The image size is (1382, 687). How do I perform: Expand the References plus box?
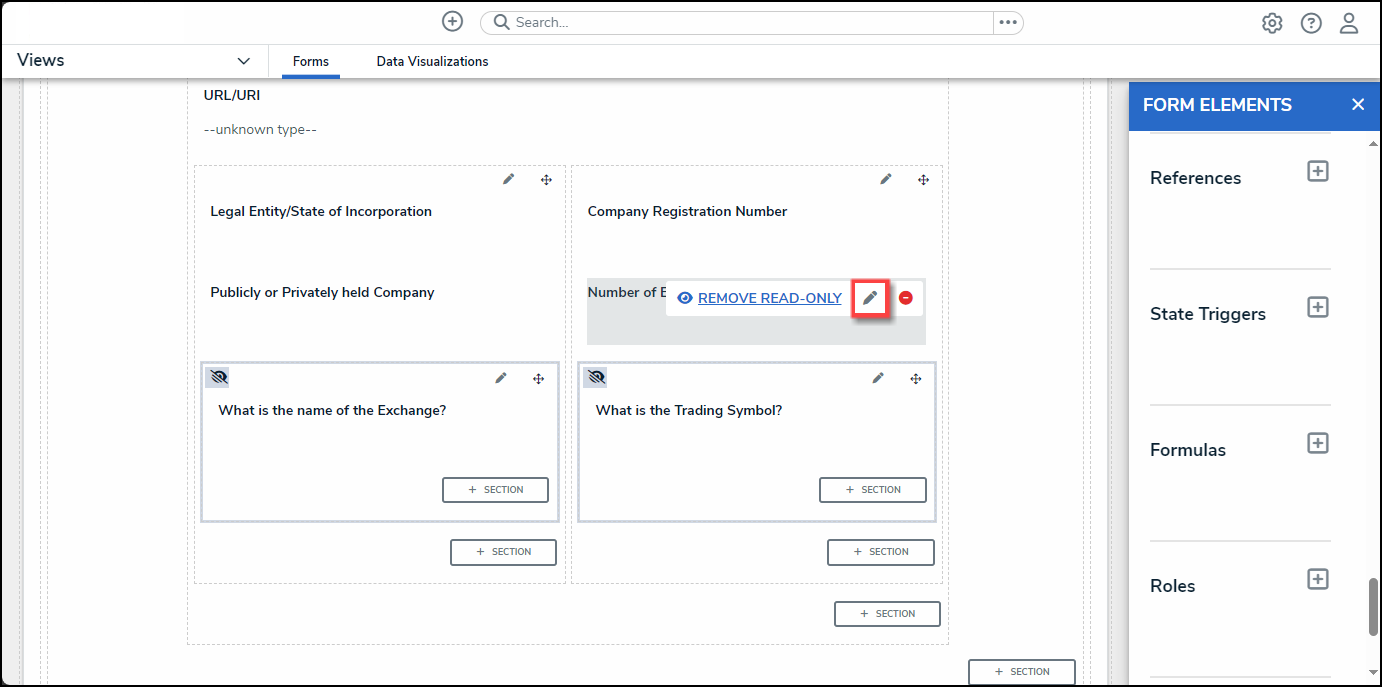1318,171
